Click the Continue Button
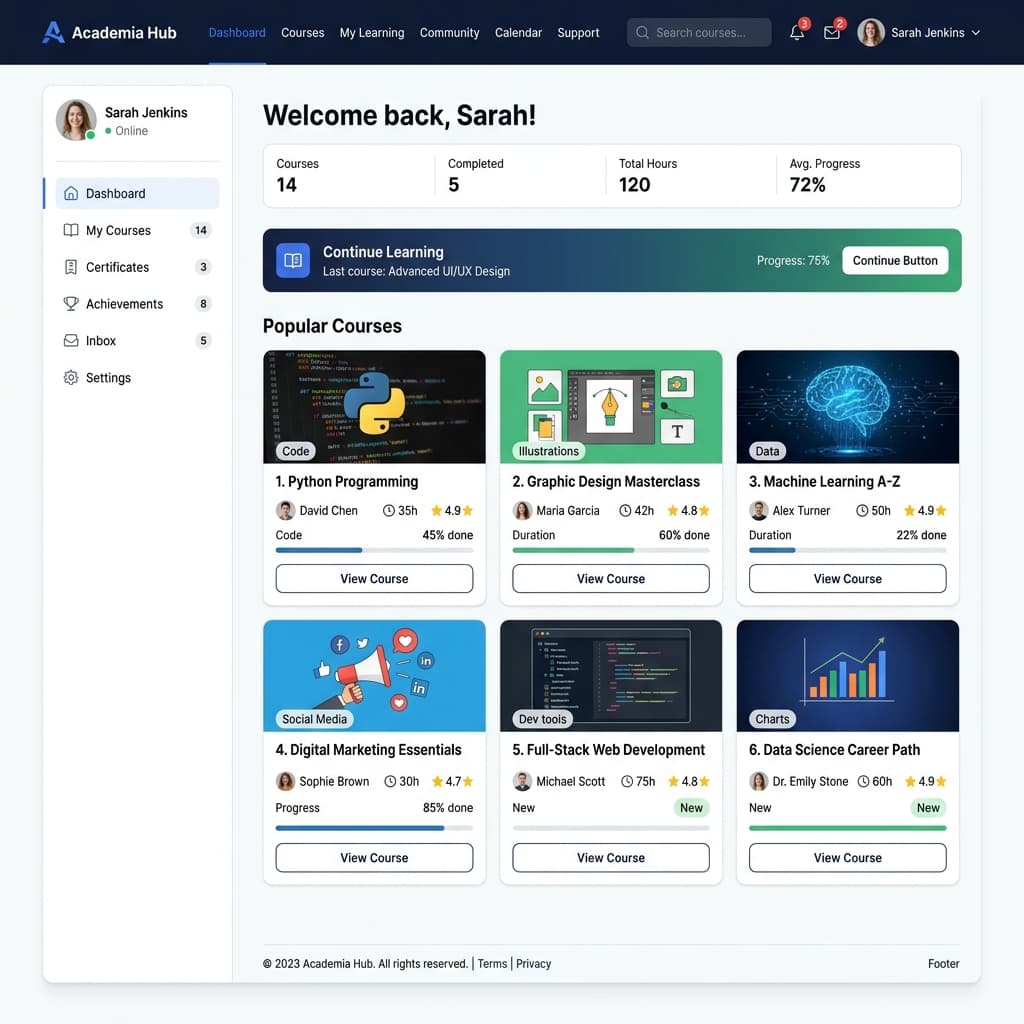The image size is (1024, 1024). (895, 261)
